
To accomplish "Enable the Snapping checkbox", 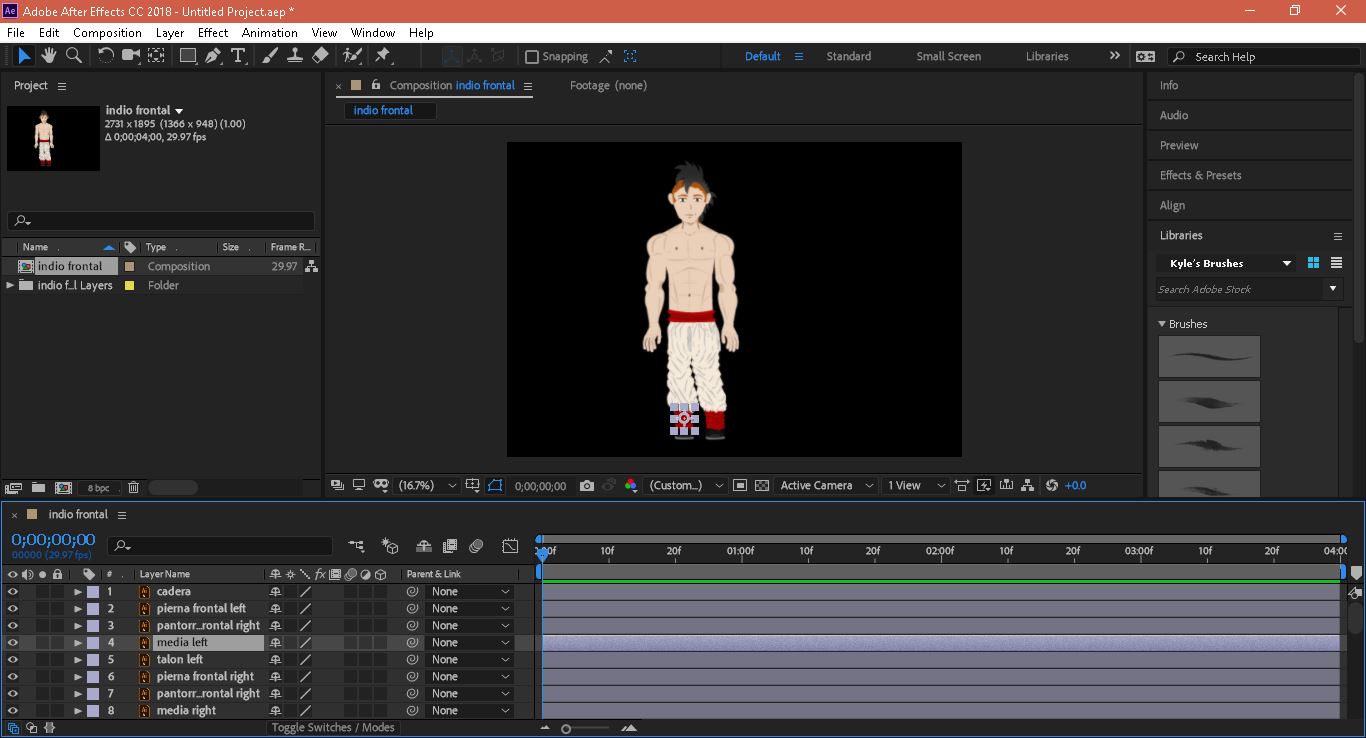I will [x=532, y=57].
